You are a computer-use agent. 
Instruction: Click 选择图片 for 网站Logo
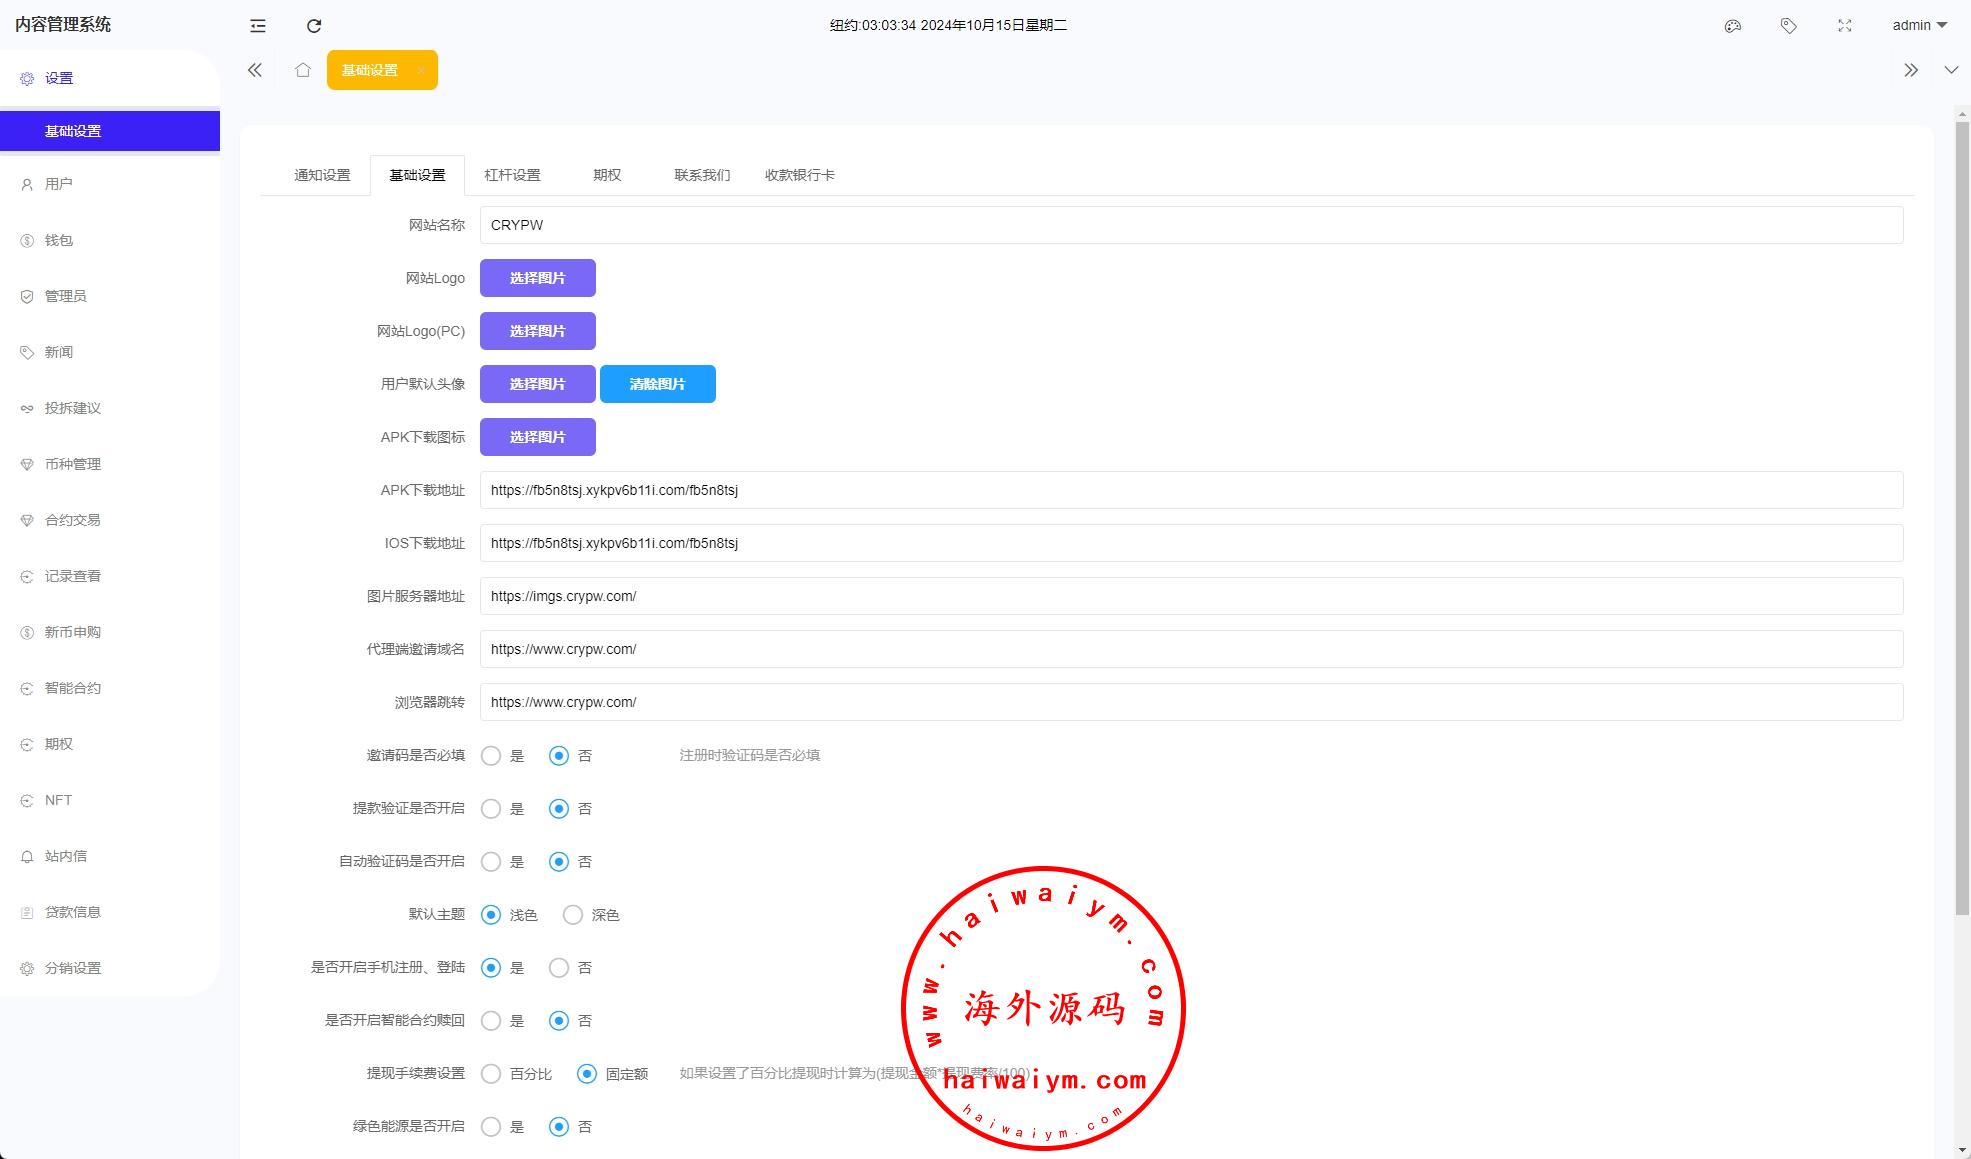click(x=537, y=278)
